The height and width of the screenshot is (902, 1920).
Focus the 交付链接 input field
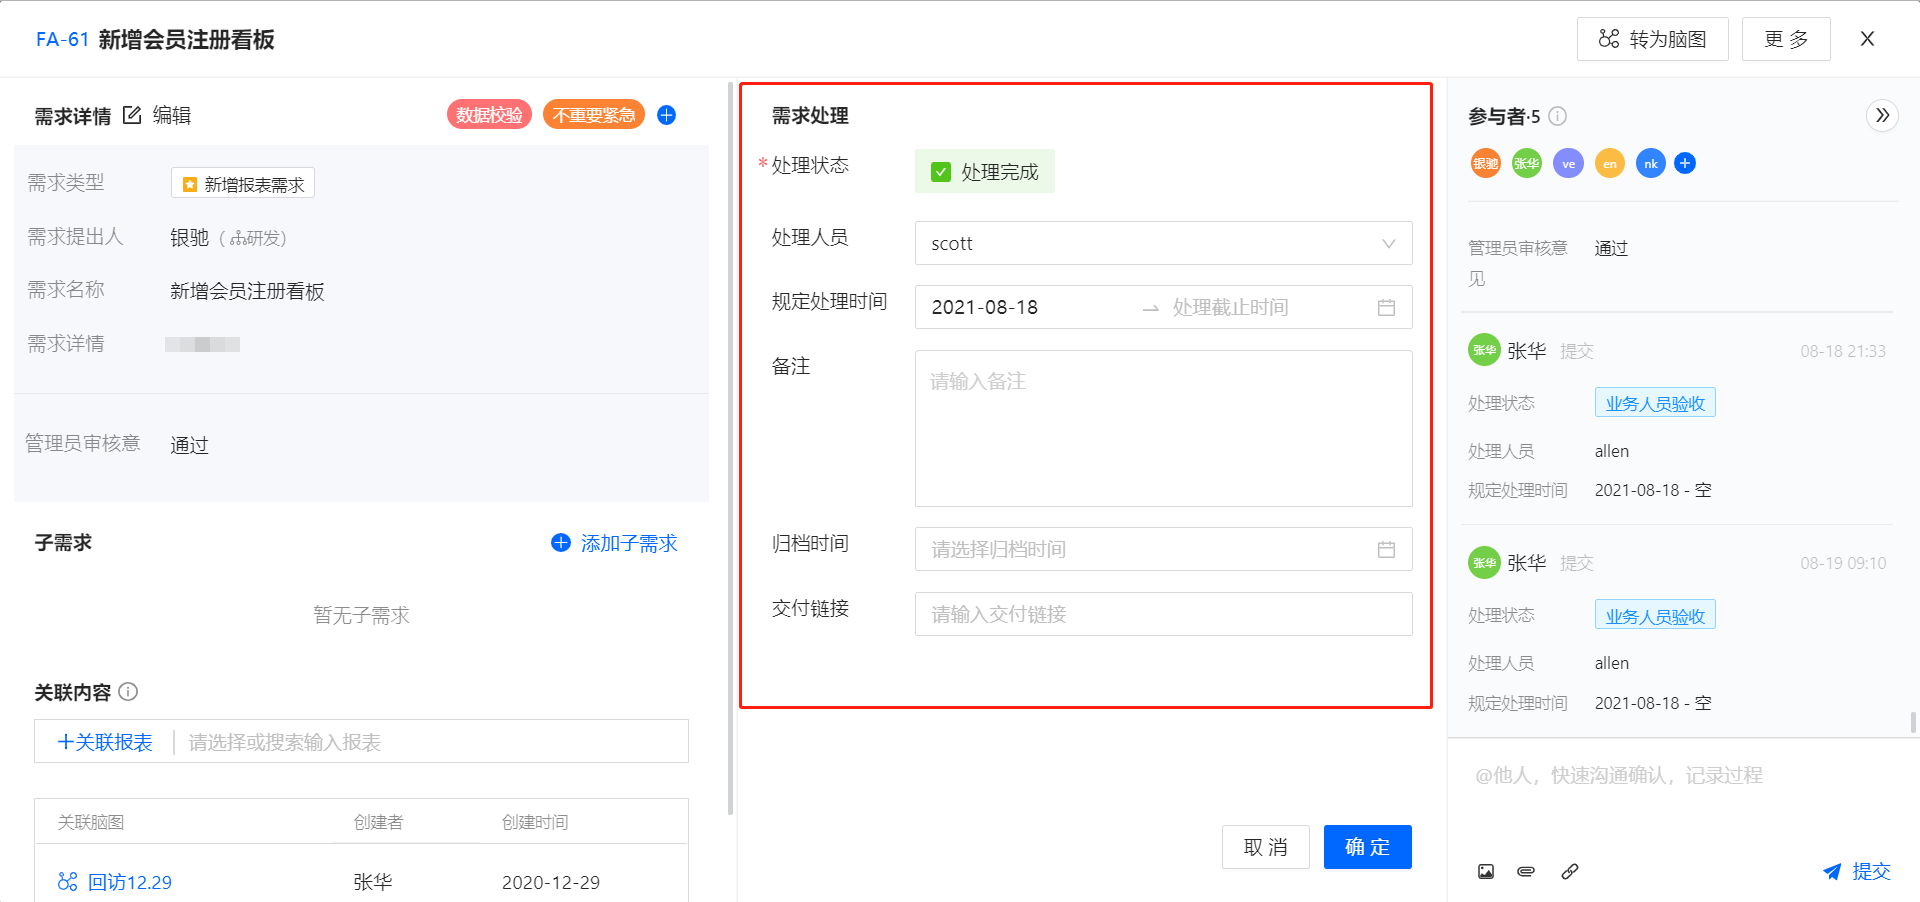(x=1163, y=614)
